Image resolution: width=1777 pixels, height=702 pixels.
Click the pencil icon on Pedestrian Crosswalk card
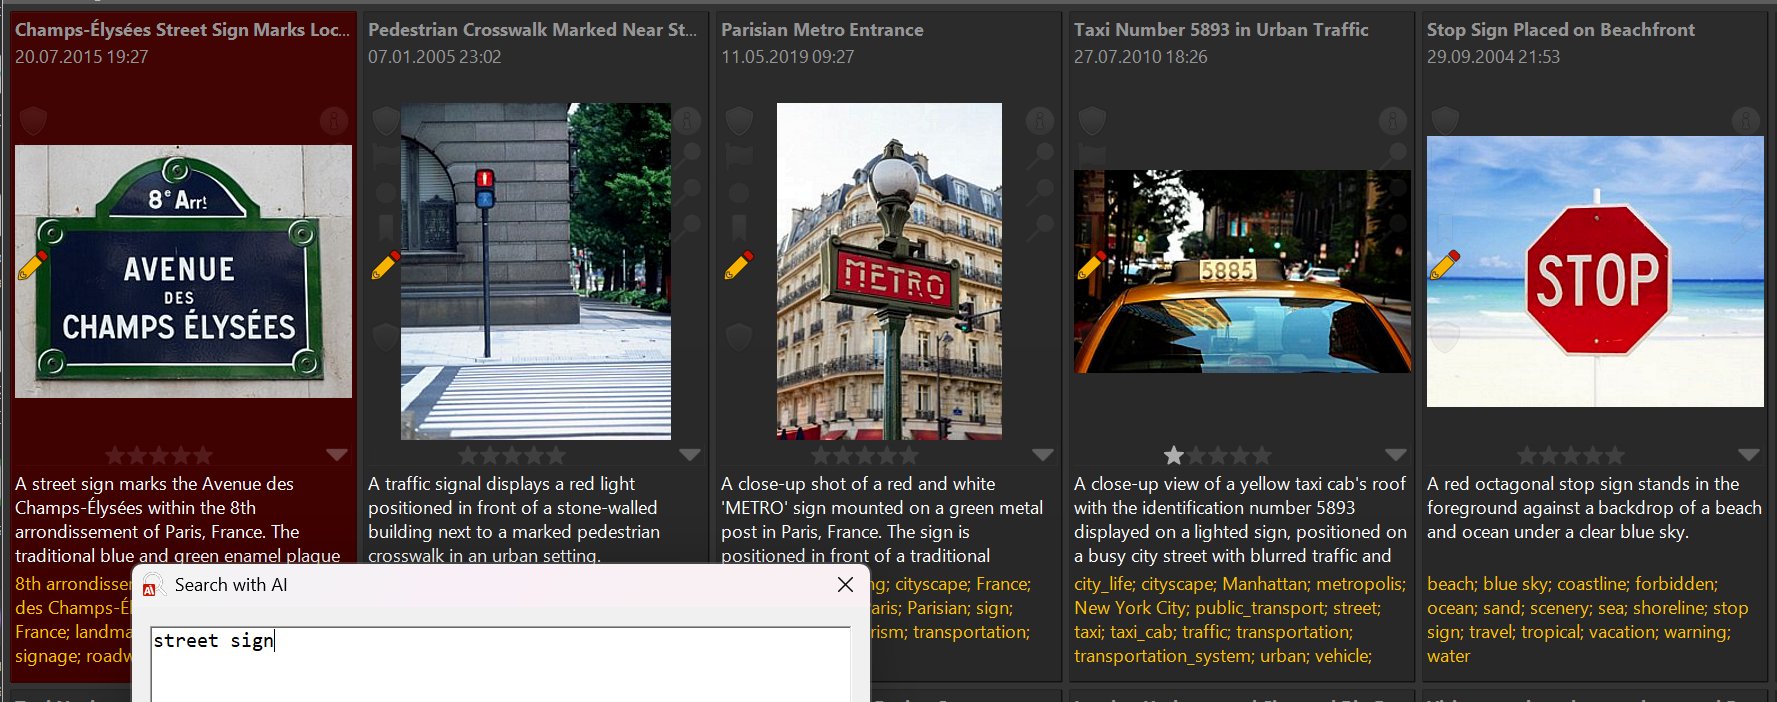386,265
